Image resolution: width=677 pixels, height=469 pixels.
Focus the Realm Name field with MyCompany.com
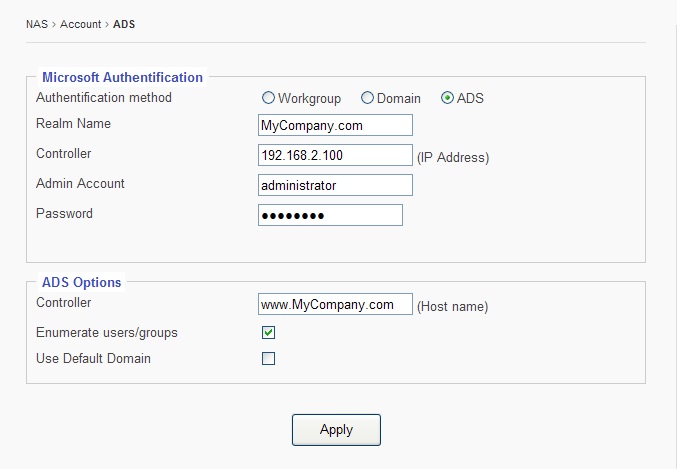point(335,125)
